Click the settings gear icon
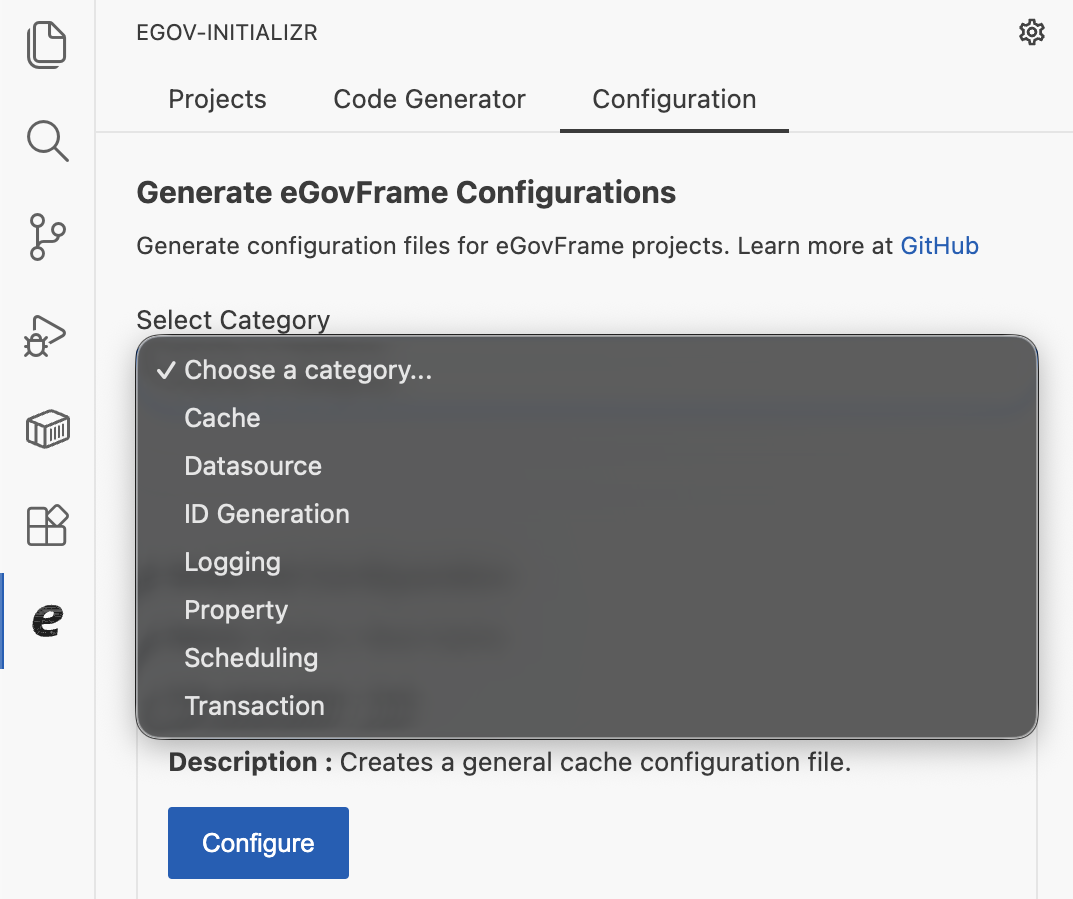Image resolution: width=1073 pixels, height=899 pixels. 1031,33
